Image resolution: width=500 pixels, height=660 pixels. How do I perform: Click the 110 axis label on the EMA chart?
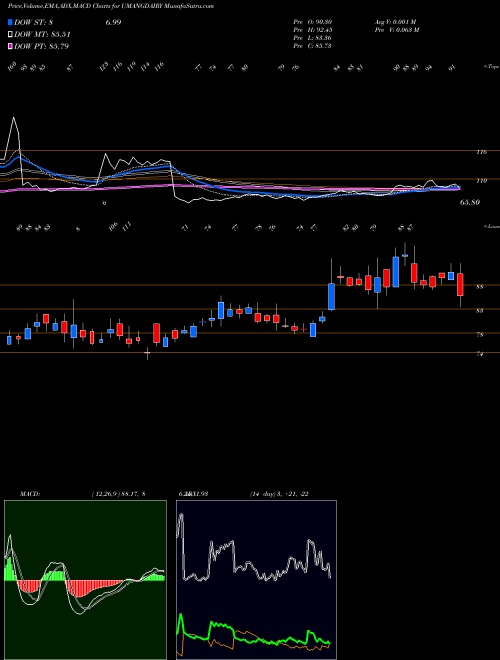481,181
